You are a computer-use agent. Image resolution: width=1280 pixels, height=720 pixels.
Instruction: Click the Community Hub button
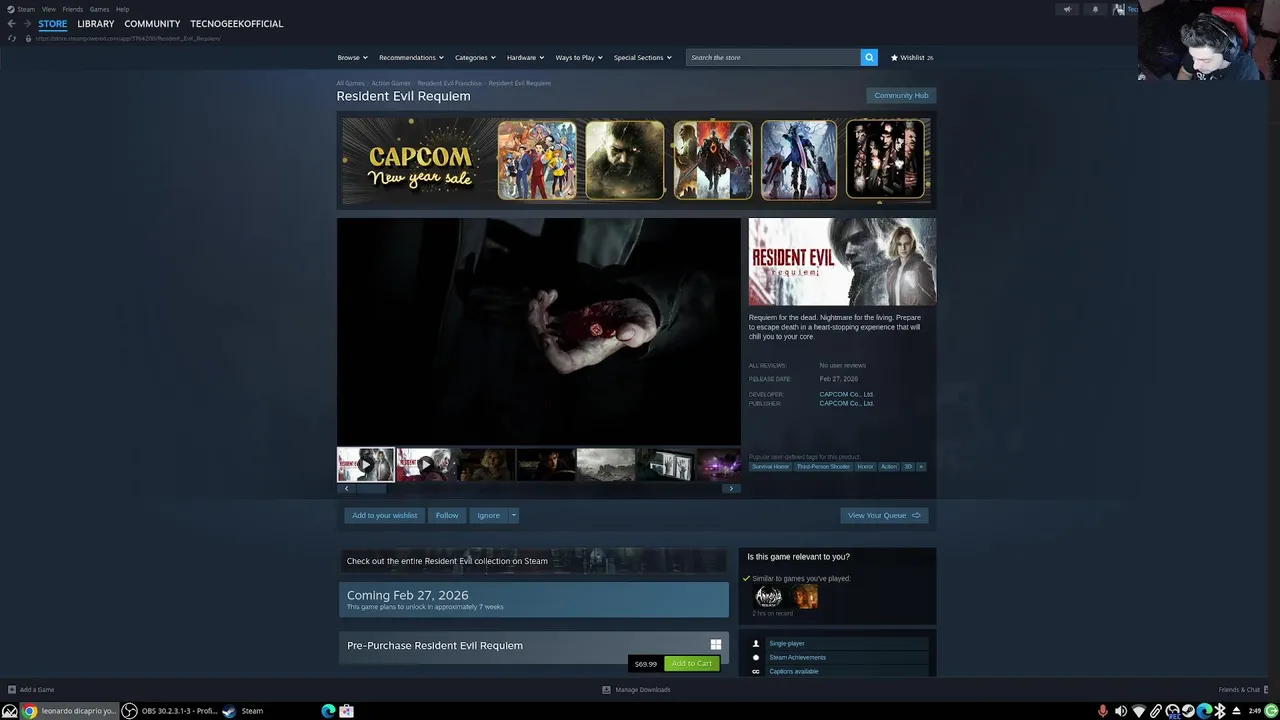[901, 95]
